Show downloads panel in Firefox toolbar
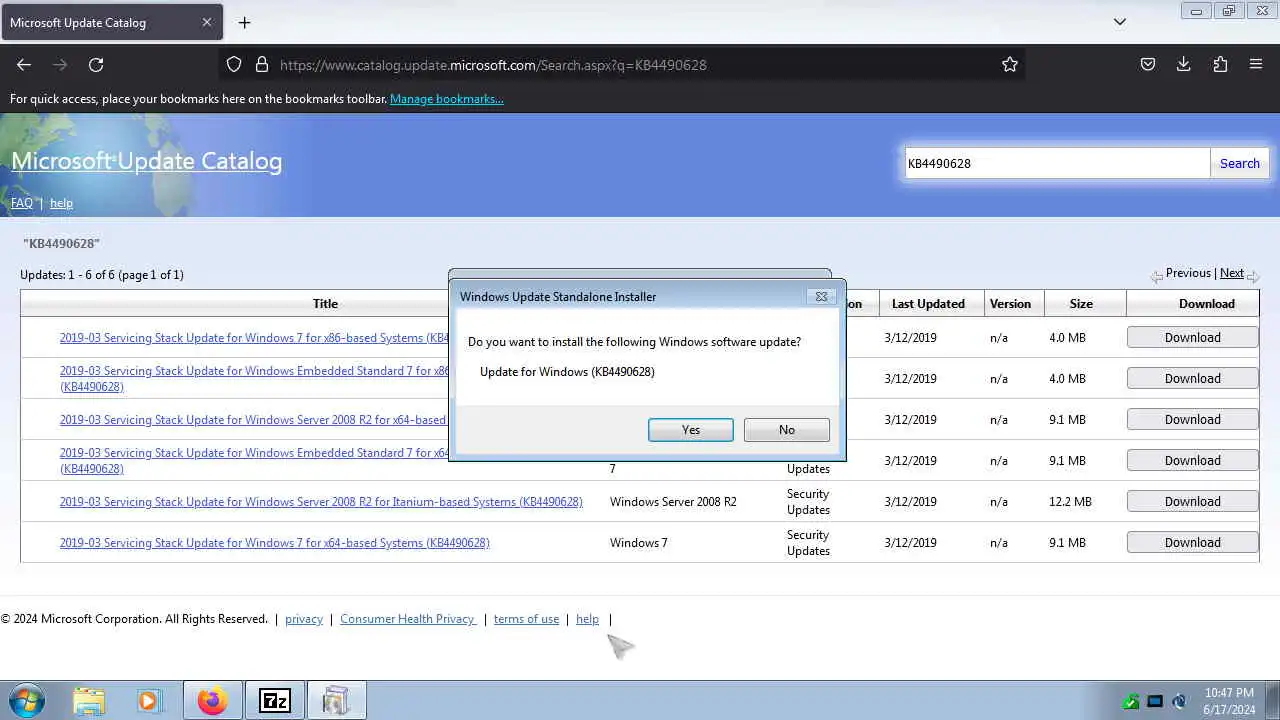The width and height of the screenshot is (1280, 720). coord(1184,65)
